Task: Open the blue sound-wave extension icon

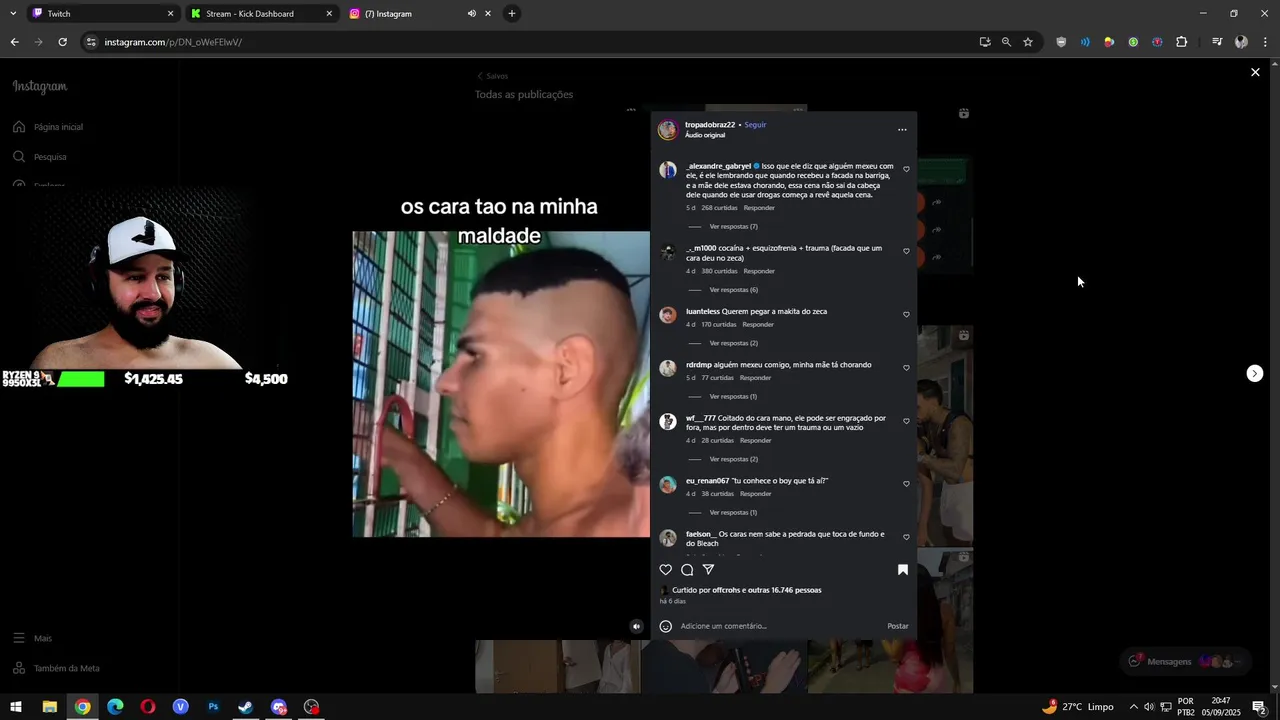Action: 1085,42
